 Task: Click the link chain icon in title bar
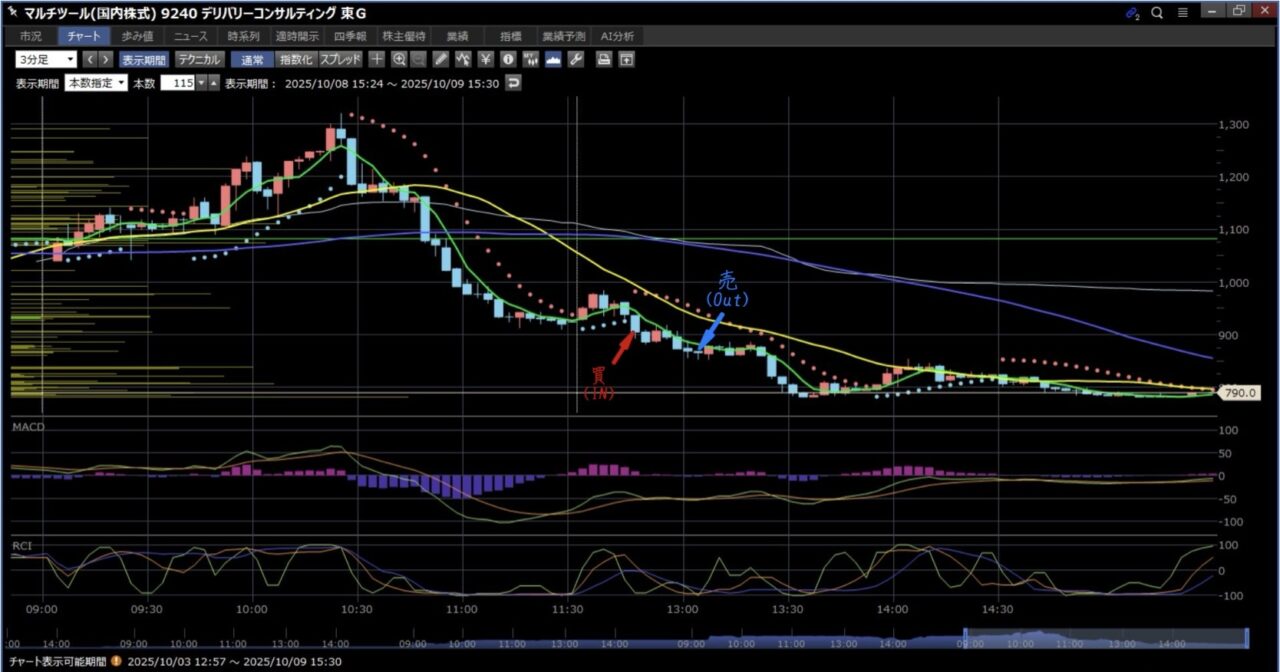click(1132, 13)
